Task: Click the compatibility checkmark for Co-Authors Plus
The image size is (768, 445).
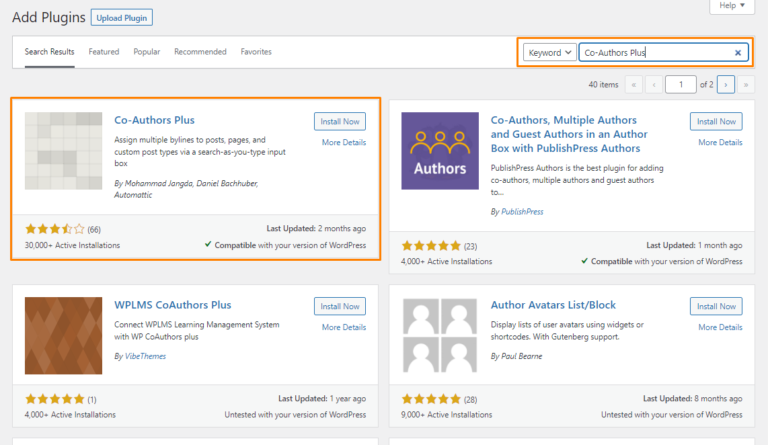Action: click(x=208, y=244)
